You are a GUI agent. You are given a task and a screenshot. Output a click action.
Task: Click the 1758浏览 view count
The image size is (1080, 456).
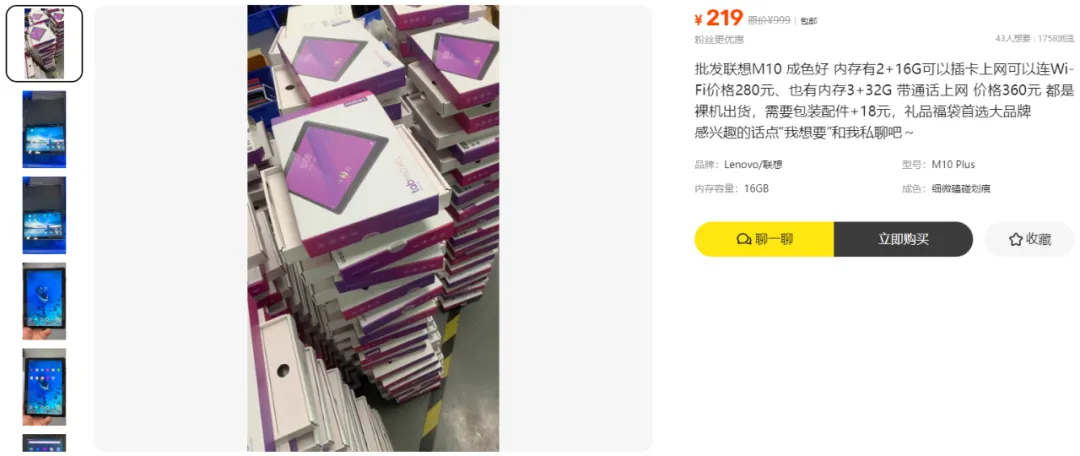click(x=1056, y=39)
